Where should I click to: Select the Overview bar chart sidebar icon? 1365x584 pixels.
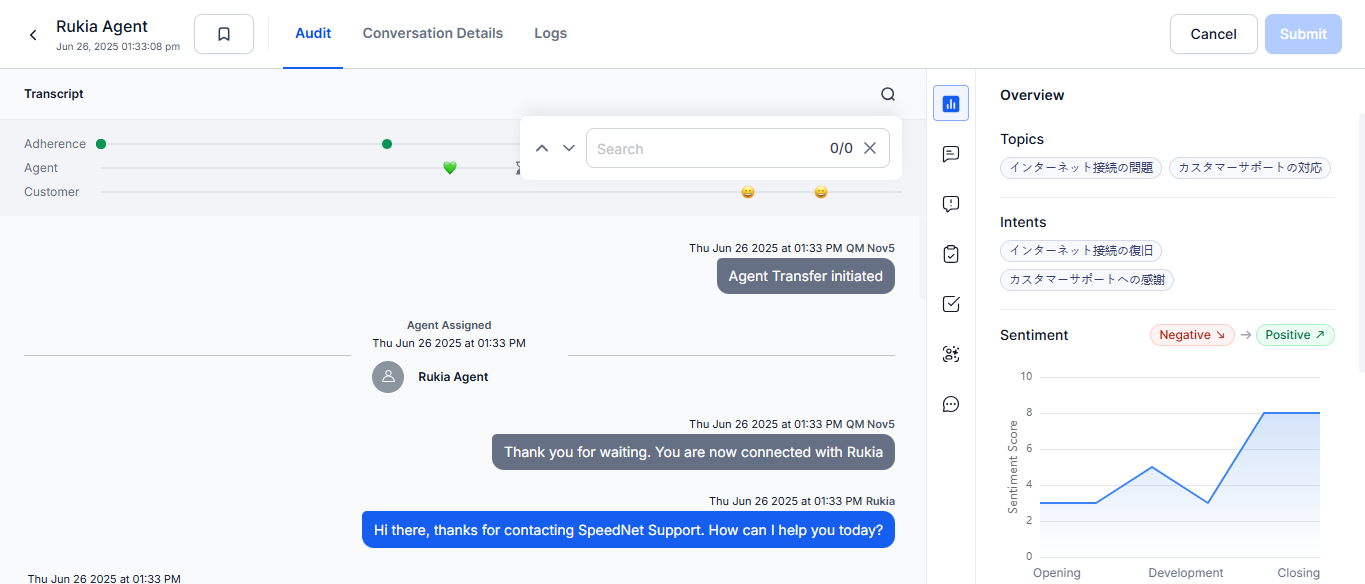[951, 103]
